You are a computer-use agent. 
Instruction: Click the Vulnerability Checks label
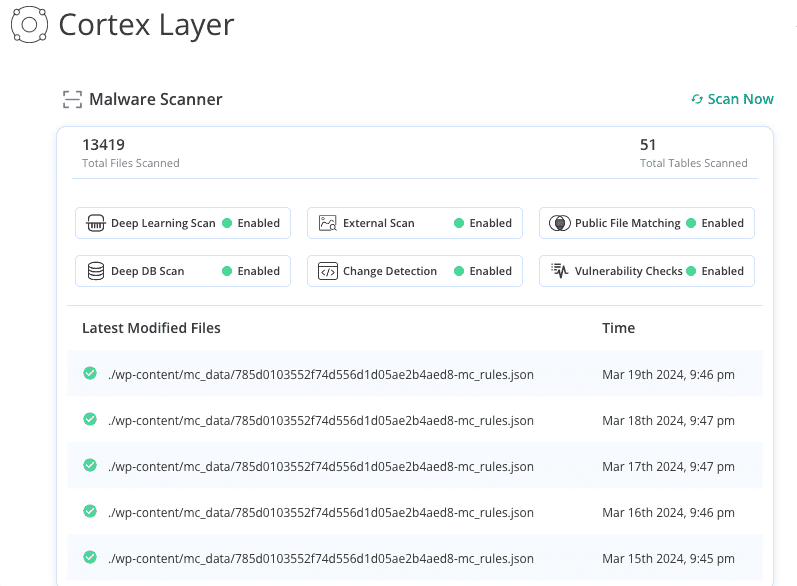(628, 271)
